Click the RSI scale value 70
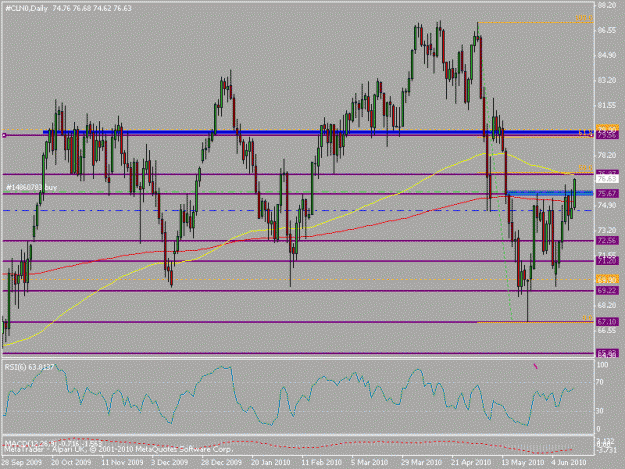The width and height of the screenshot is (625, 469). [x=600, y=382]
